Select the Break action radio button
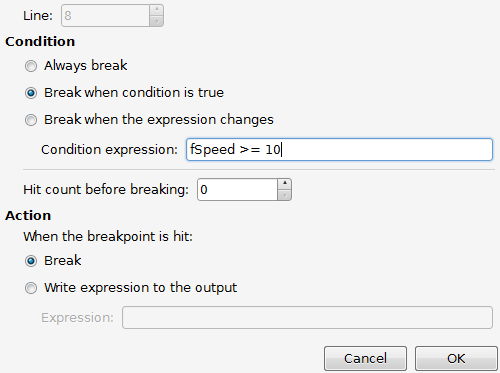Screen dimensions: 500x373 [x=31, y=261]
